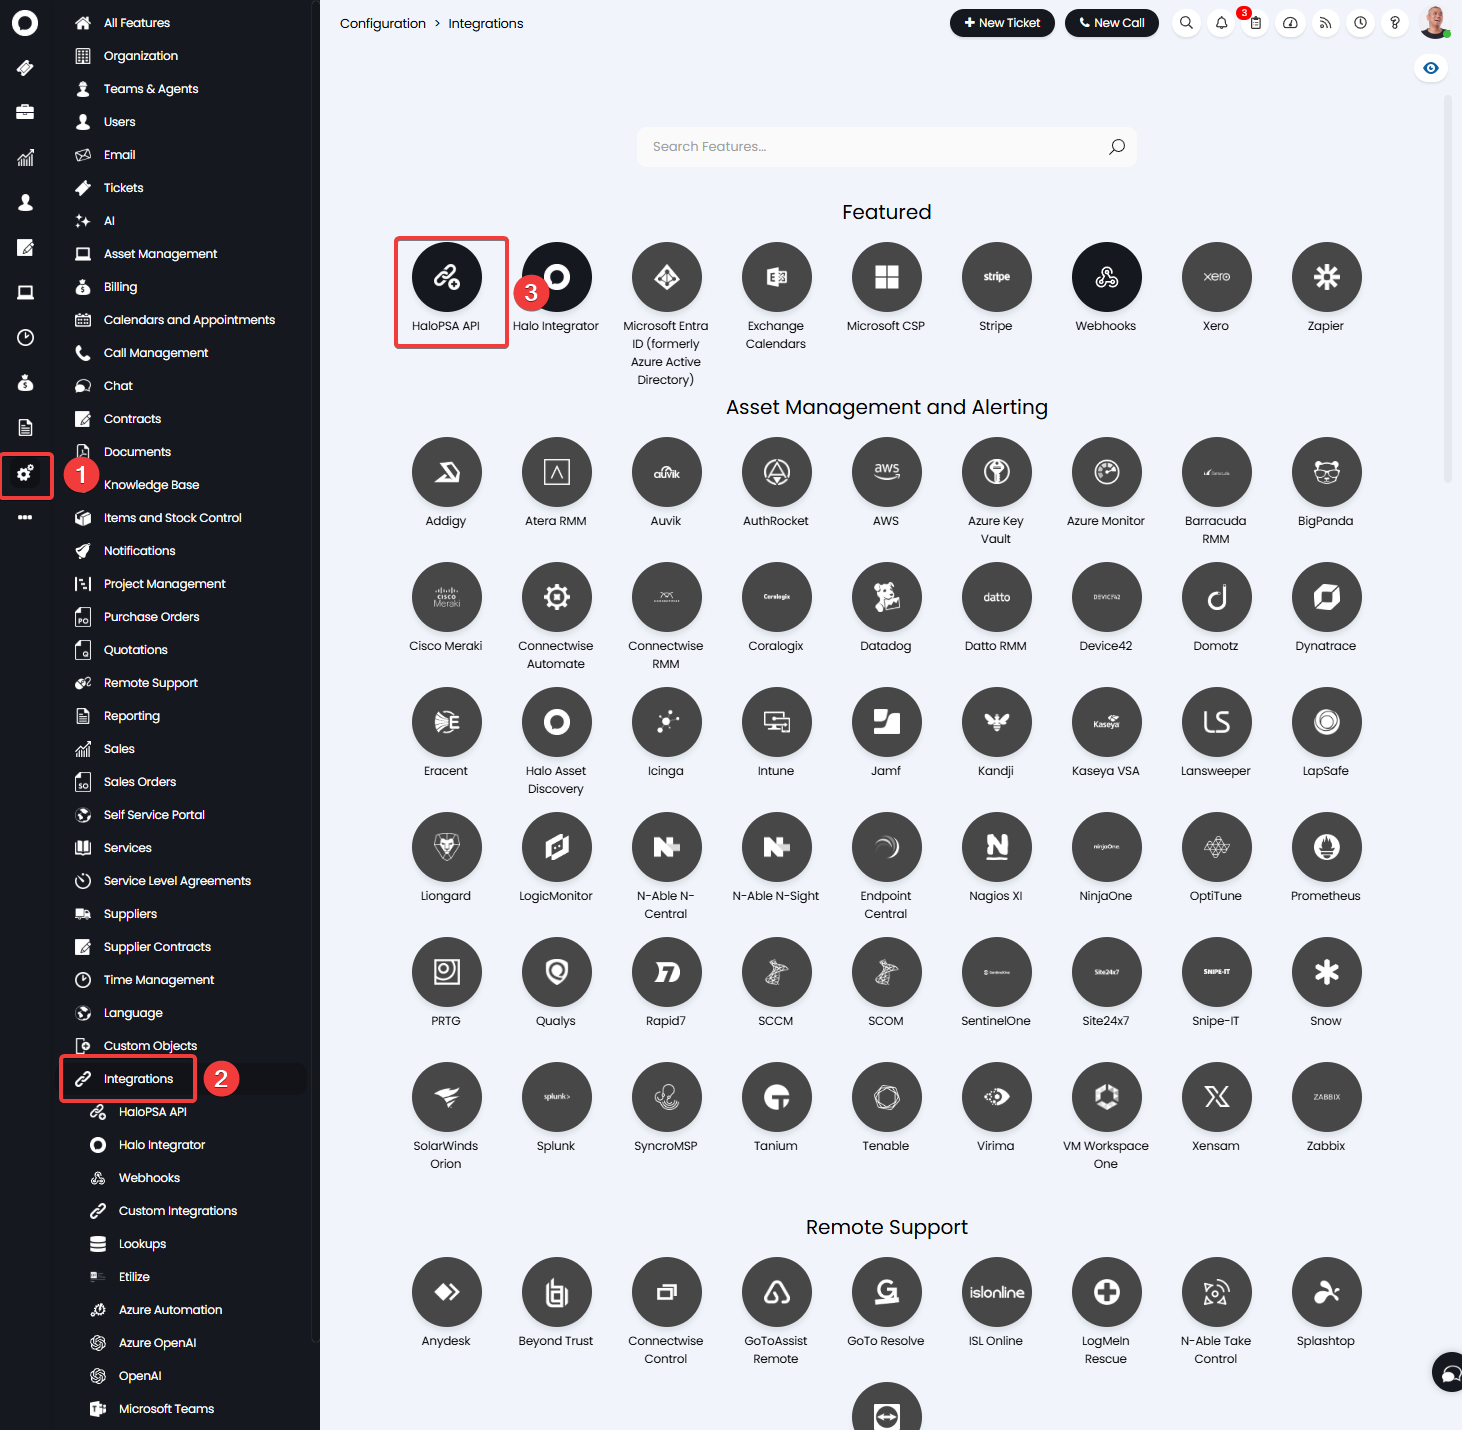Open the Exchange Calendars integration
The width and height of the screenshot is (1462, 1430).
coord(777,277)
